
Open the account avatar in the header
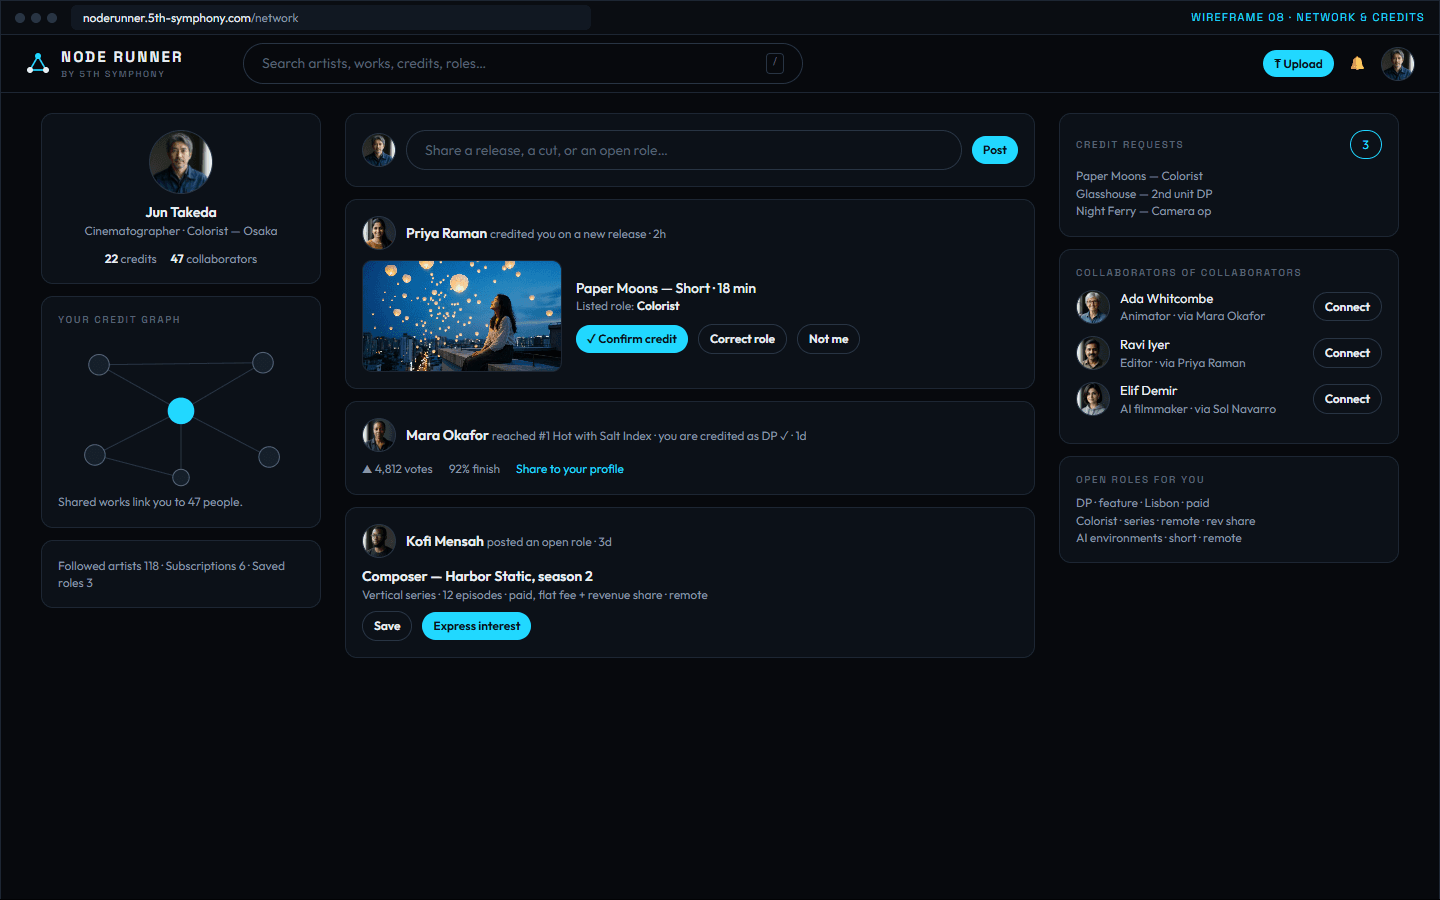tap(1397, 64)
